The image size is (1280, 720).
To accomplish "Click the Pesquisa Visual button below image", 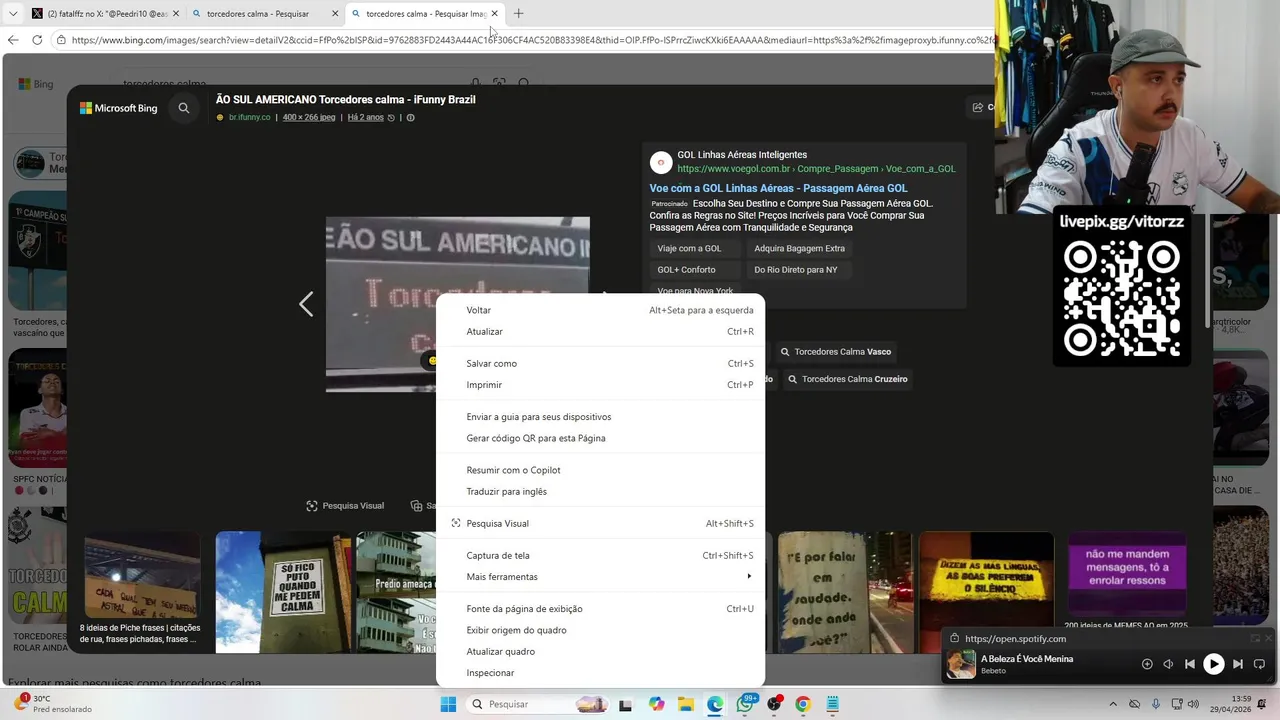I will click(345, 506).
